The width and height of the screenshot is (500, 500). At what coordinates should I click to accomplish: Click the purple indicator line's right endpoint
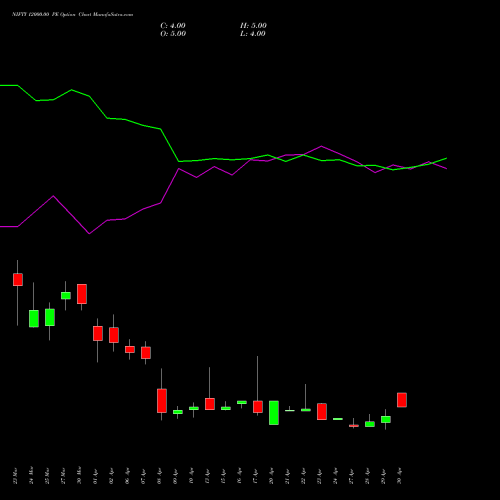[x=446, y=169]
